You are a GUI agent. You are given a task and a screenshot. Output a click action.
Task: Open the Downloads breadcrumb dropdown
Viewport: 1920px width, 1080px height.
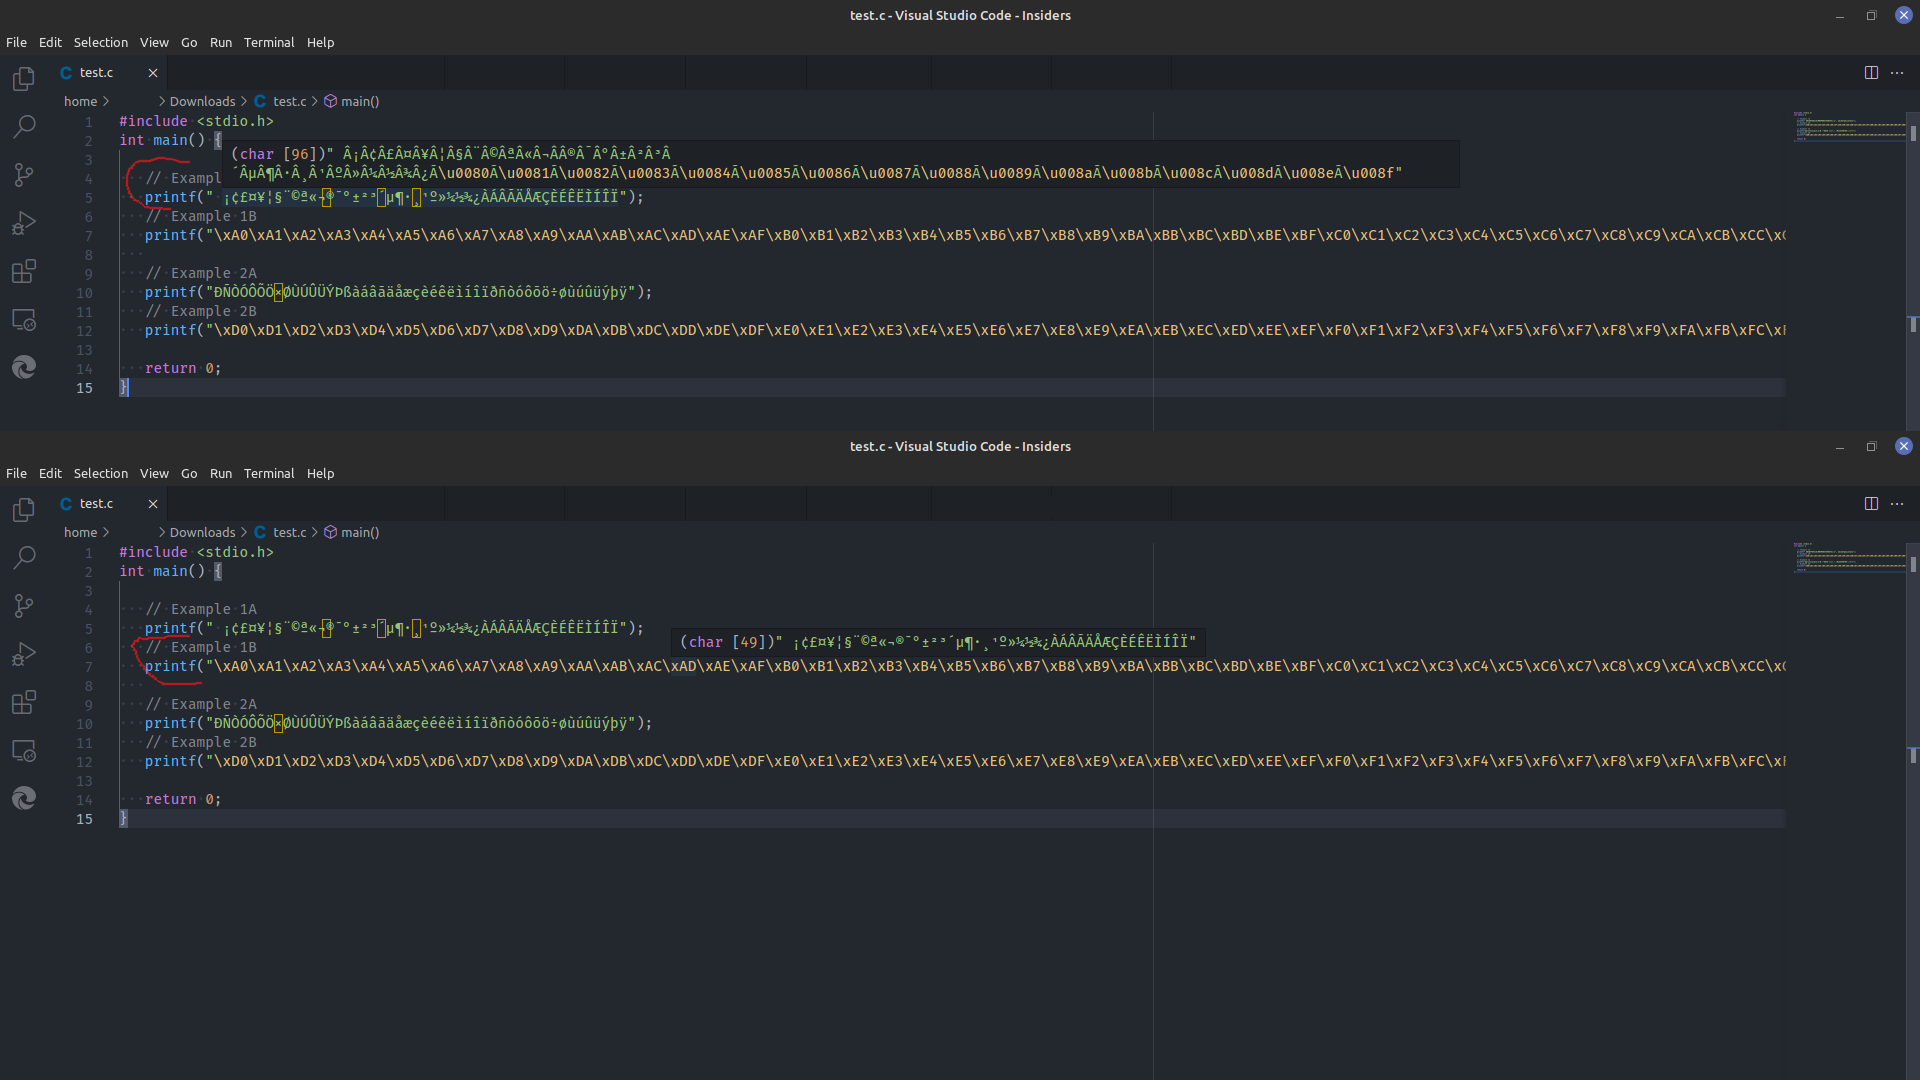pyautogui.click(x=201, y=101)
